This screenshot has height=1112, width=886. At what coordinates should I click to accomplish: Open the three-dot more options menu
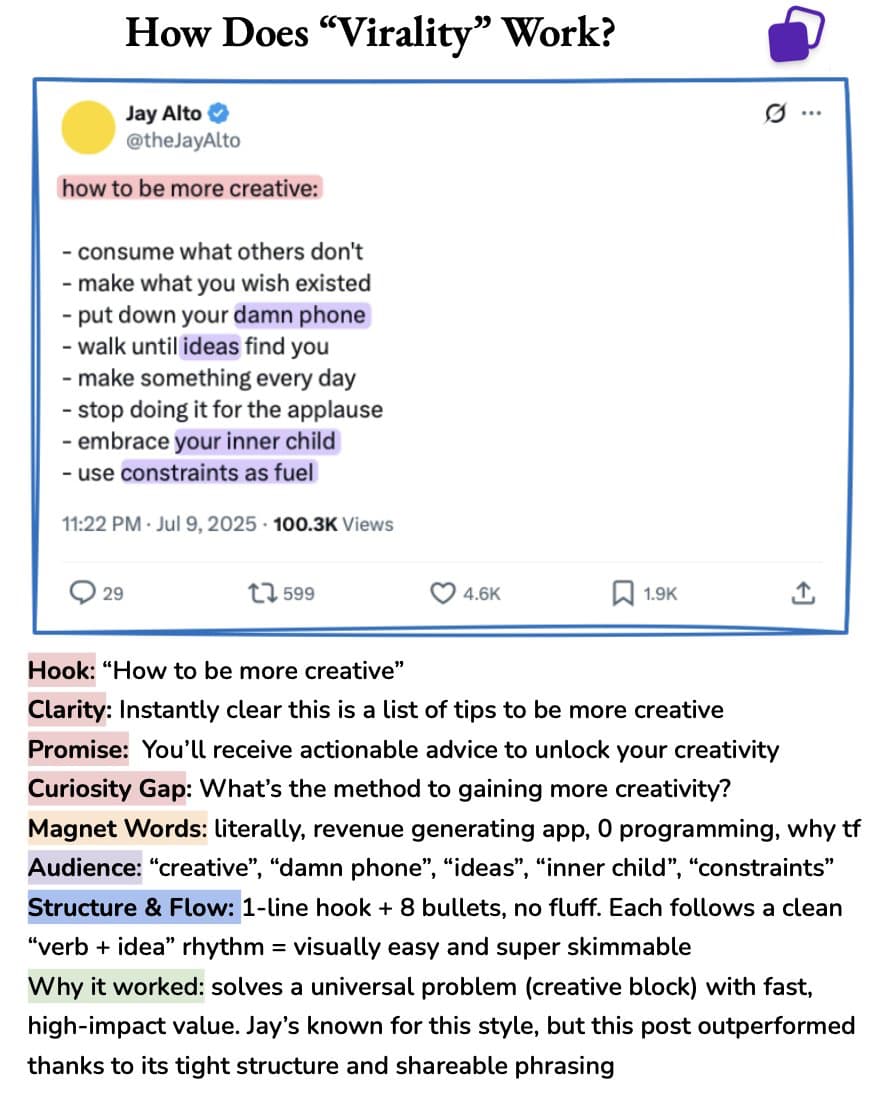tap(813, 112)
